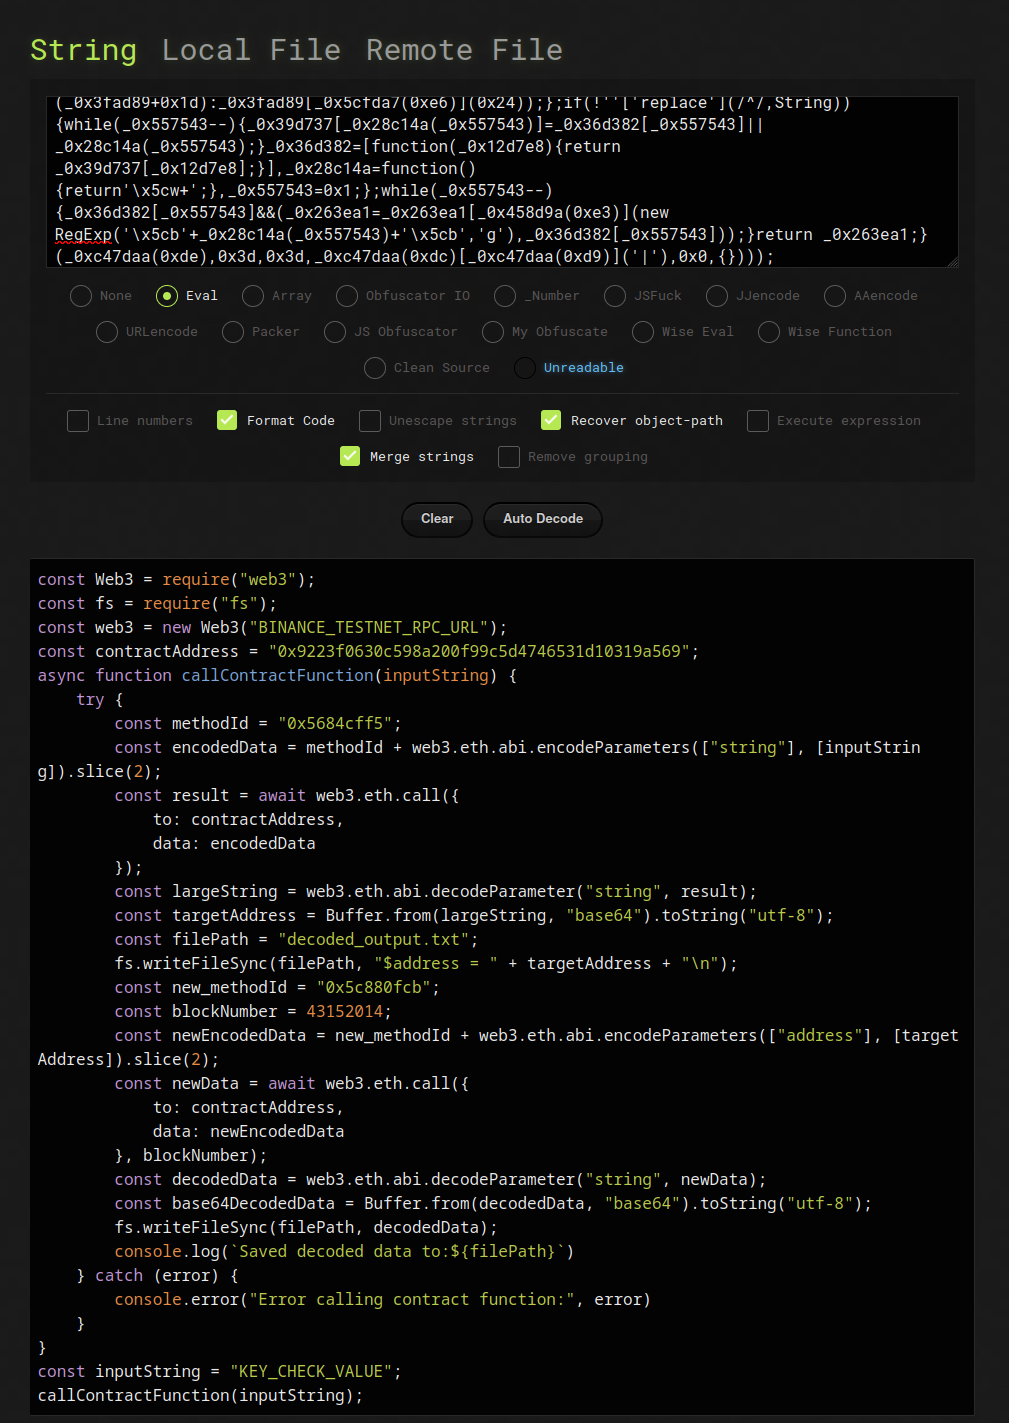
Task: Select the Clean Source radio option
Action: [375, 368]
